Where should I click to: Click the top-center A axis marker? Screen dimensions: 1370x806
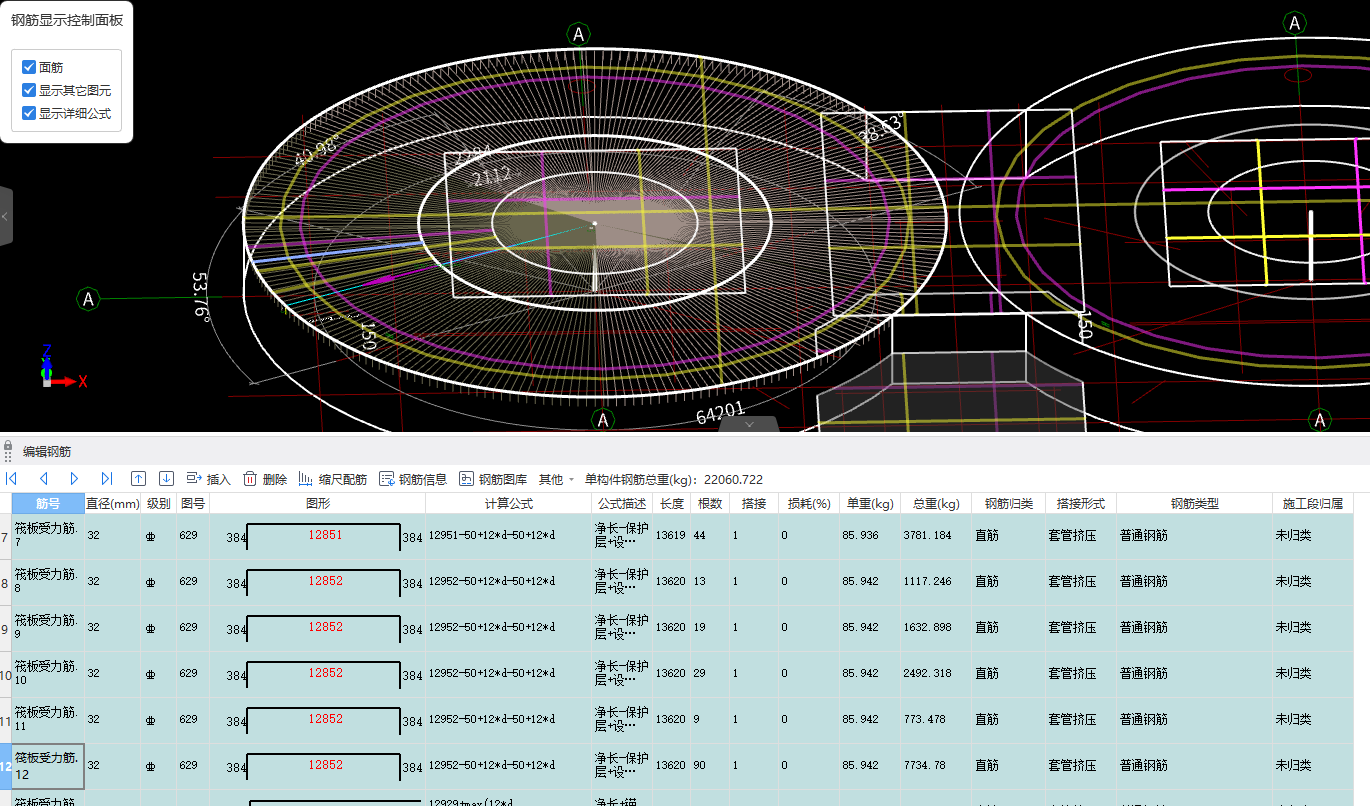578,34
